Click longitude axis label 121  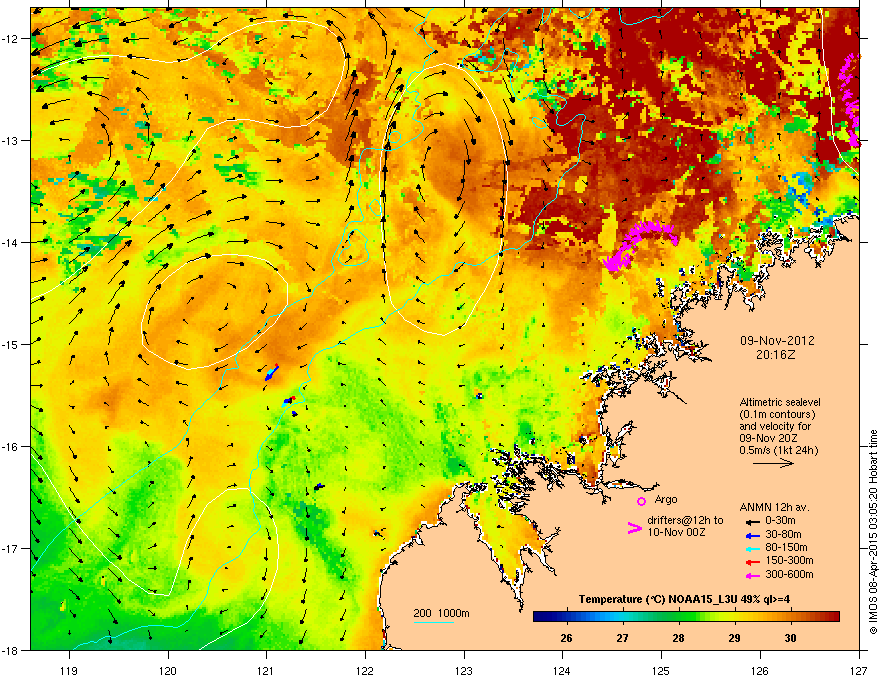pyautogui.click(x=266, y=670)
